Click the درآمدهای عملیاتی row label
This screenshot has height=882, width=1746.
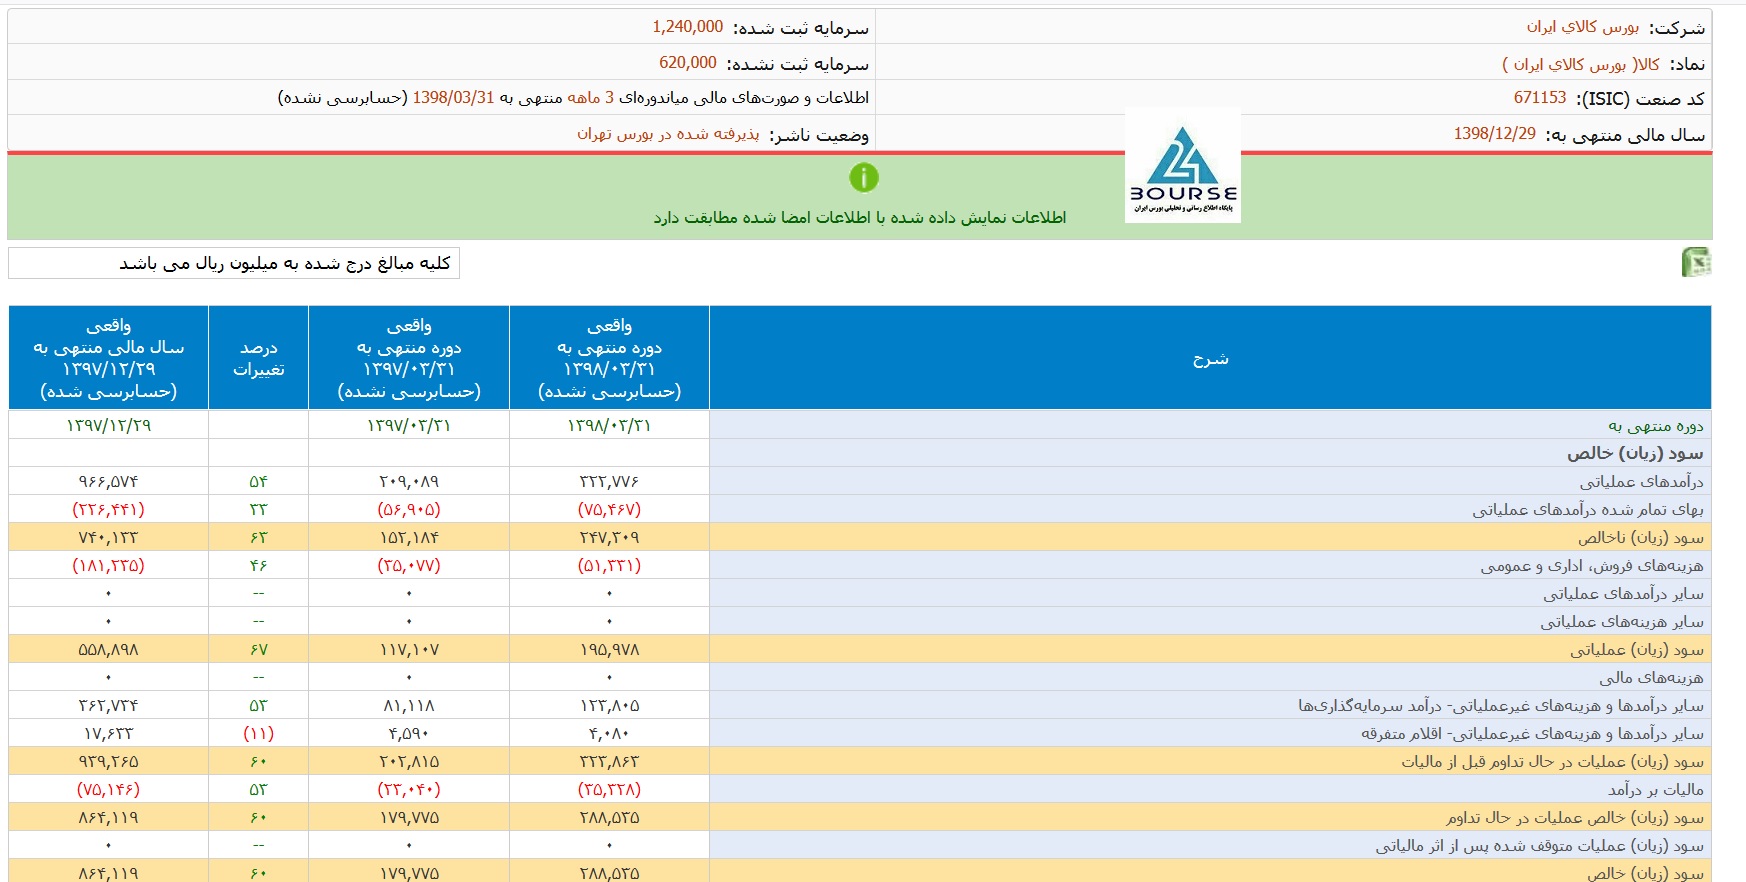click(1641, 482)
